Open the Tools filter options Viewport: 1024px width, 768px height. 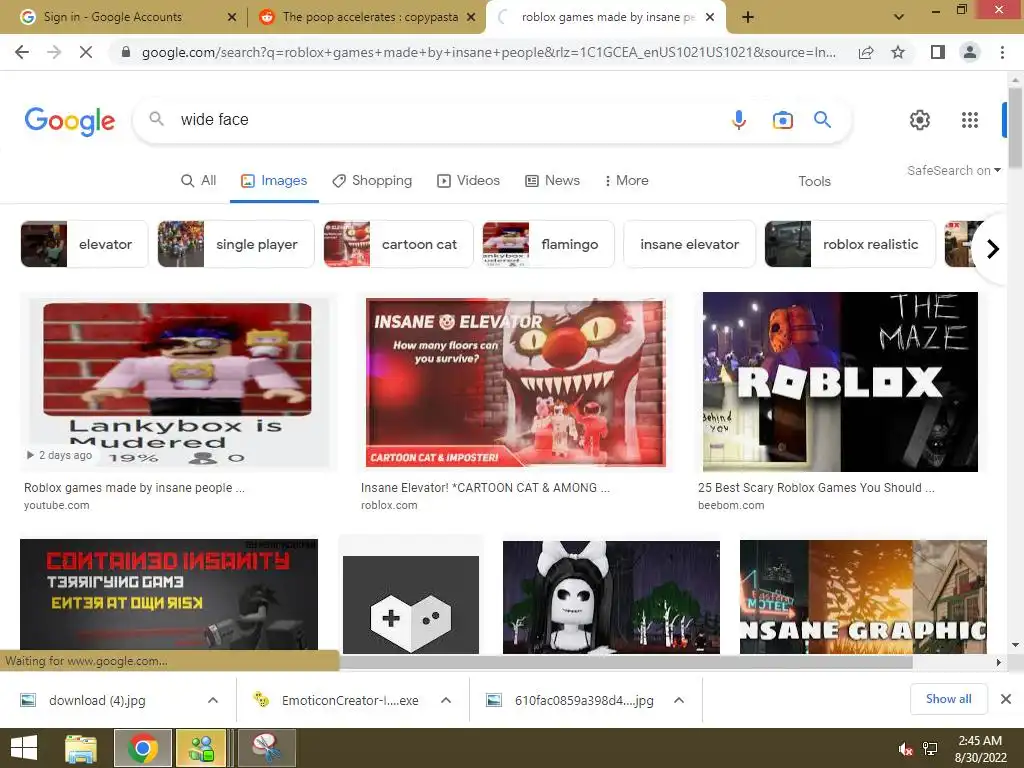814,181
